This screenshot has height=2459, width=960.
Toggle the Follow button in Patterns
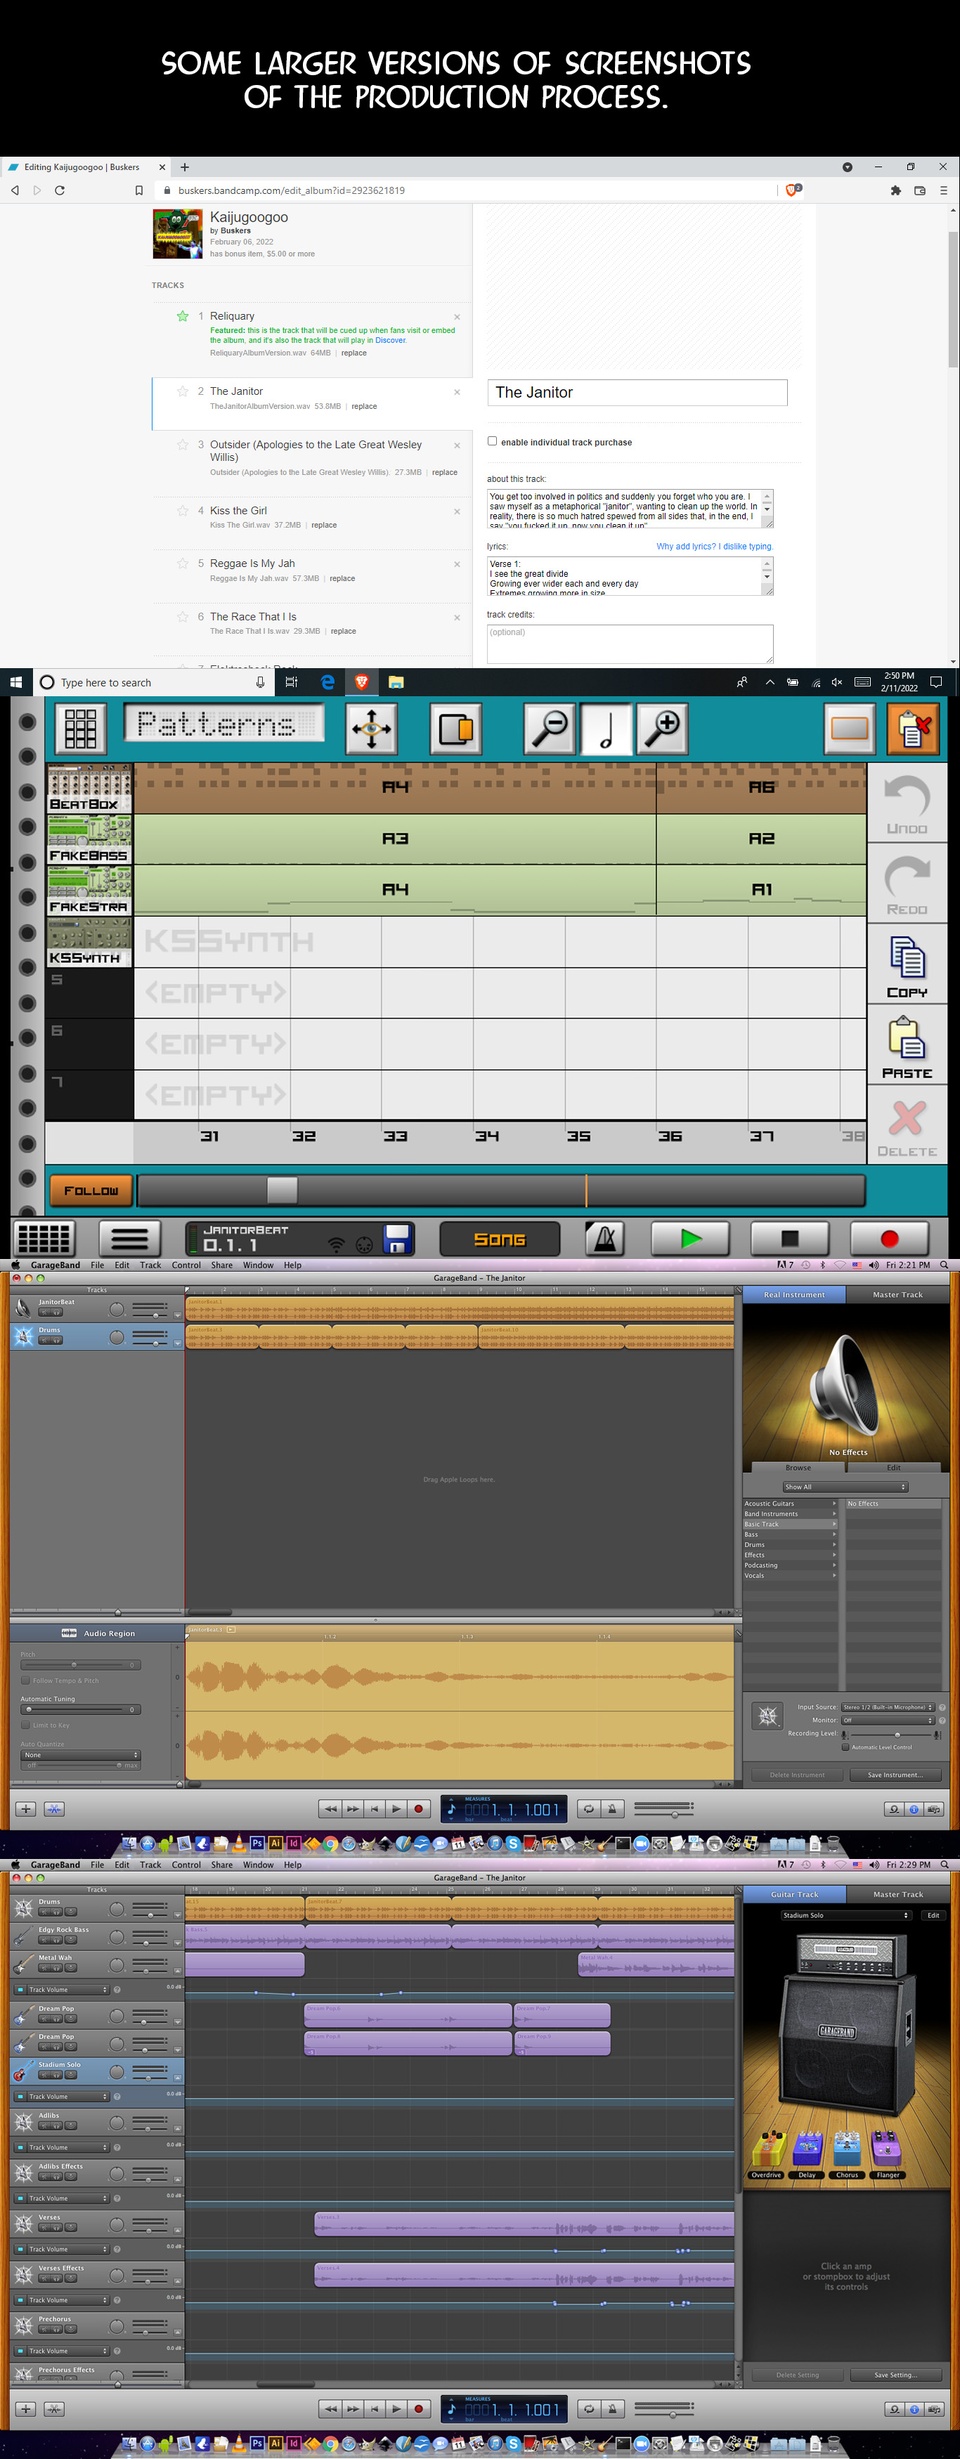[90, 1190]
